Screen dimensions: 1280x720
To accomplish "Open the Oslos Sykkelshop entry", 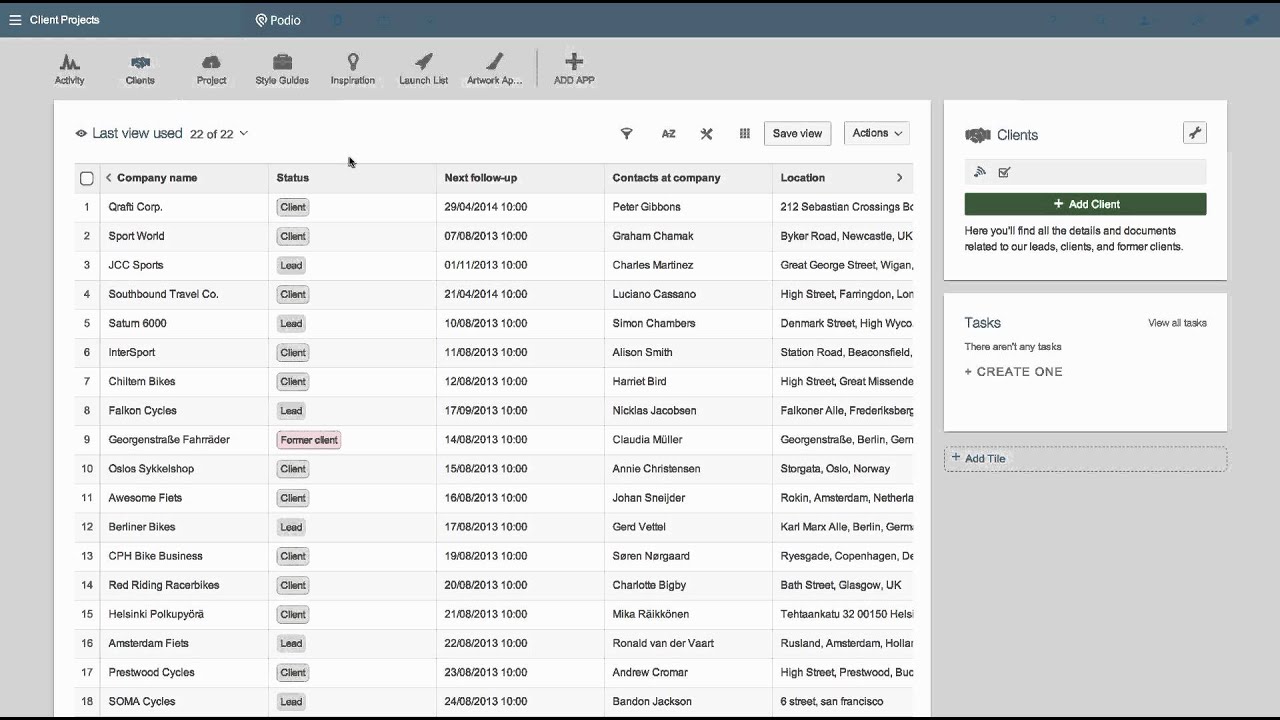I will point(151,468).
